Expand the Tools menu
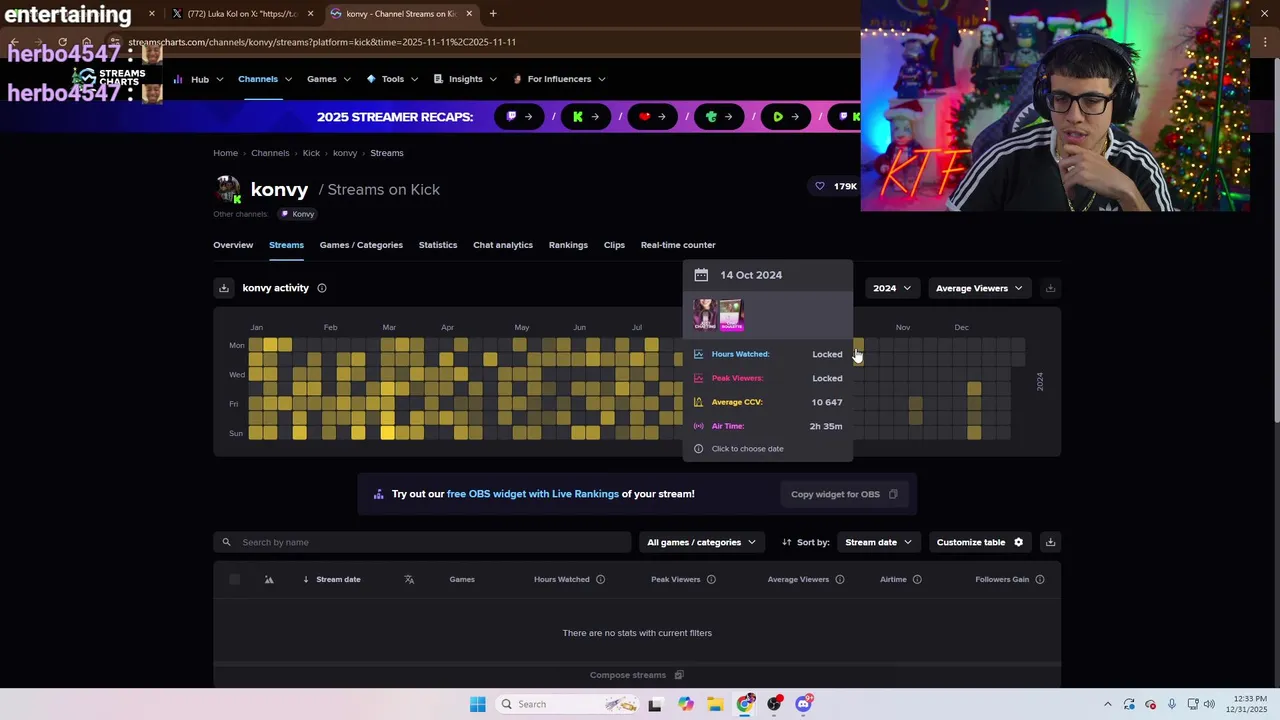Image resolution: width=1280 pixels, height=720 pixels. pos(392,79)
